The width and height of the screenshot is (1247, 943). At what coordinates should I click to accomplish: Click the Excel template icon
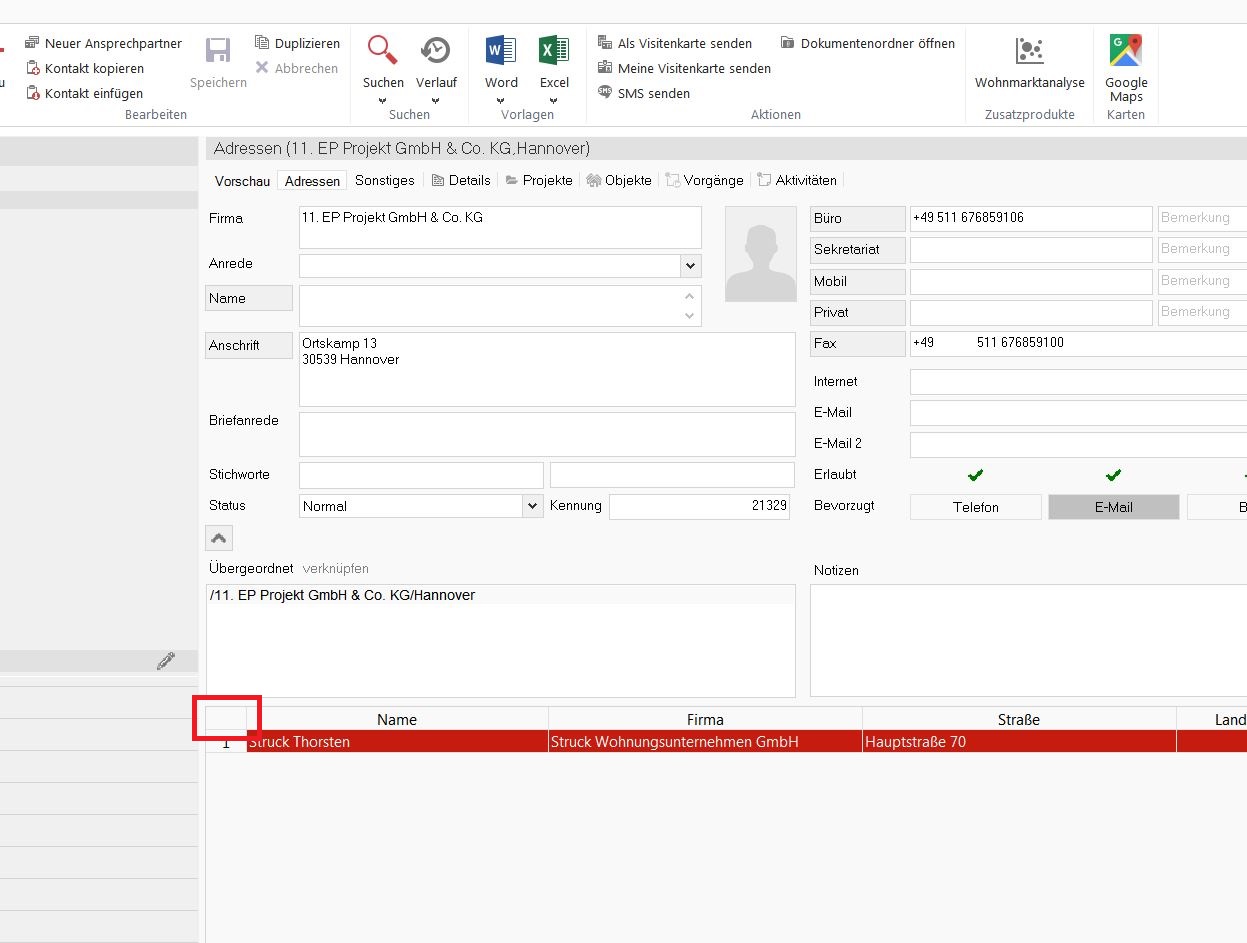[554, 50]
